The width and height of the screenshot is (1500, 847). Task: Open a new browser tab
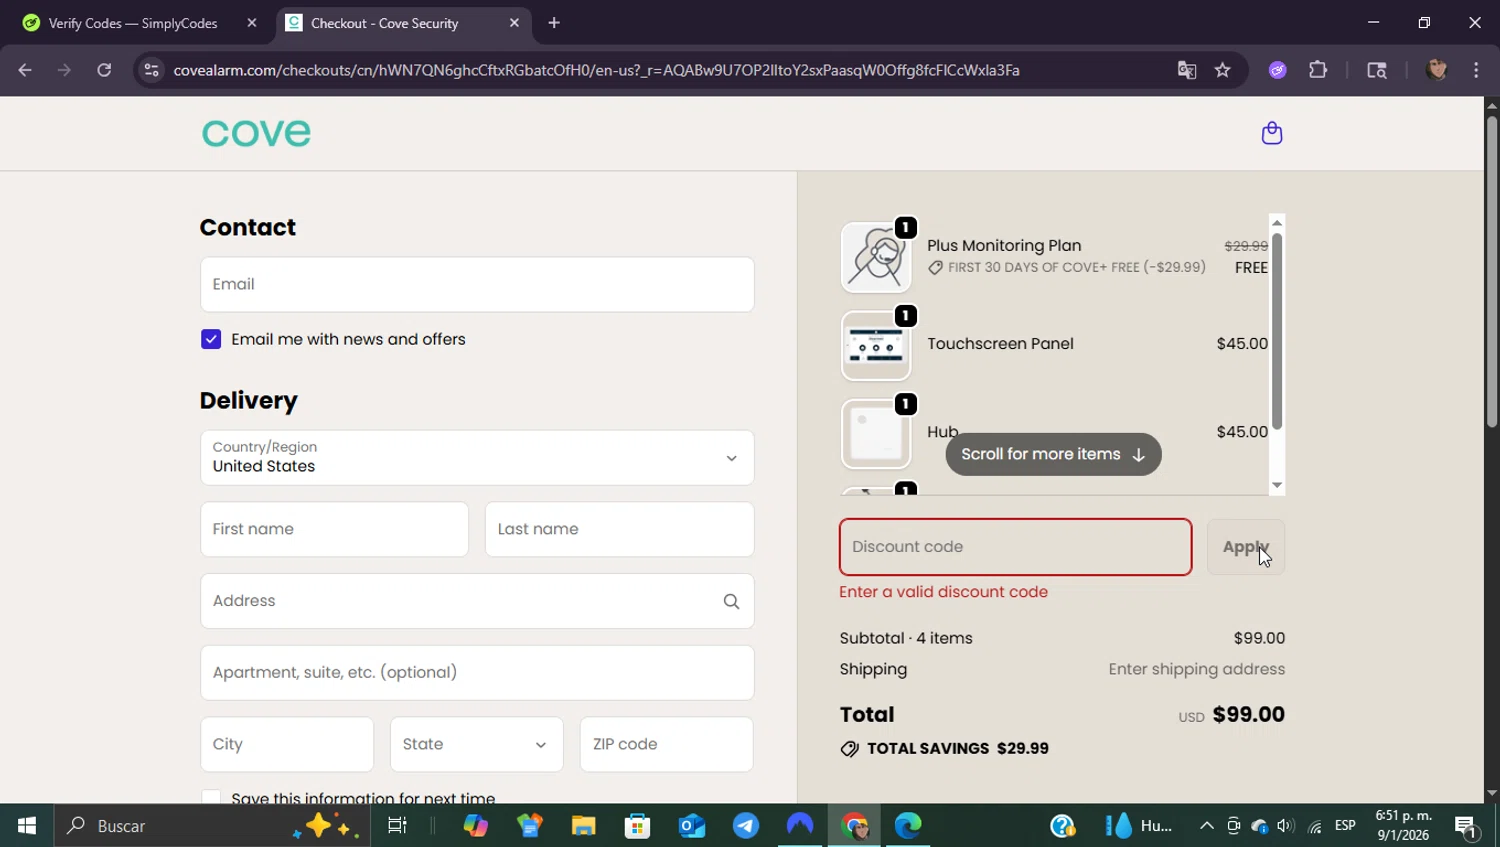coord(554,23)
